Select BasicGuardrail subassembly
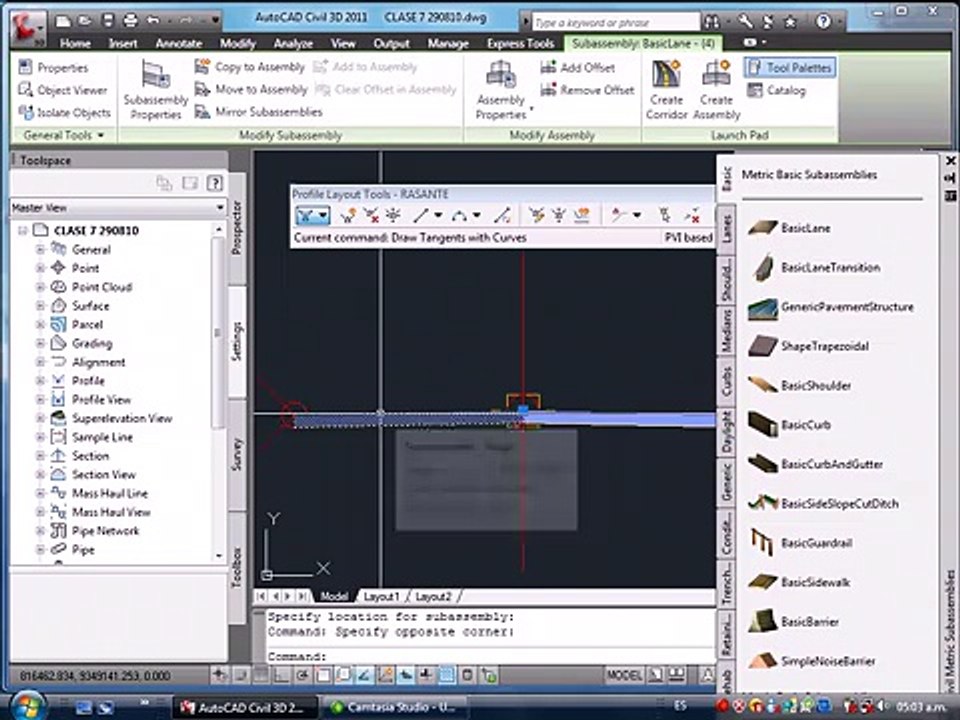 (800, 542)
